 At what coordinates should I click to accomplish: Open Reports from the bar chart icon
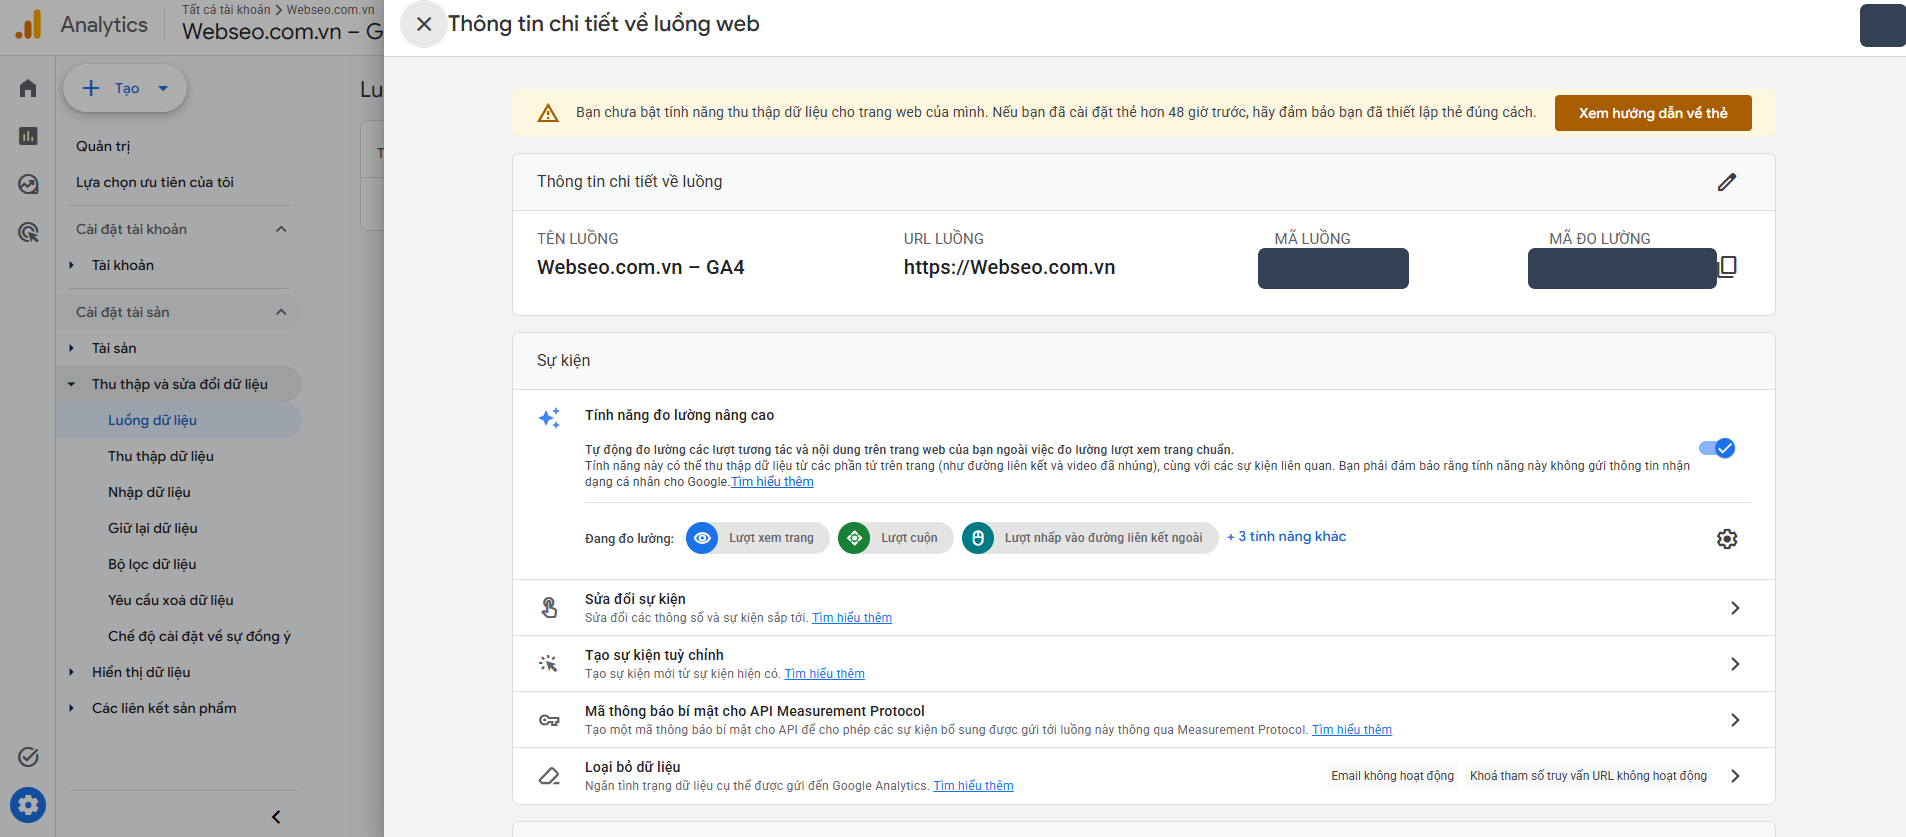[x=28, y=136]
